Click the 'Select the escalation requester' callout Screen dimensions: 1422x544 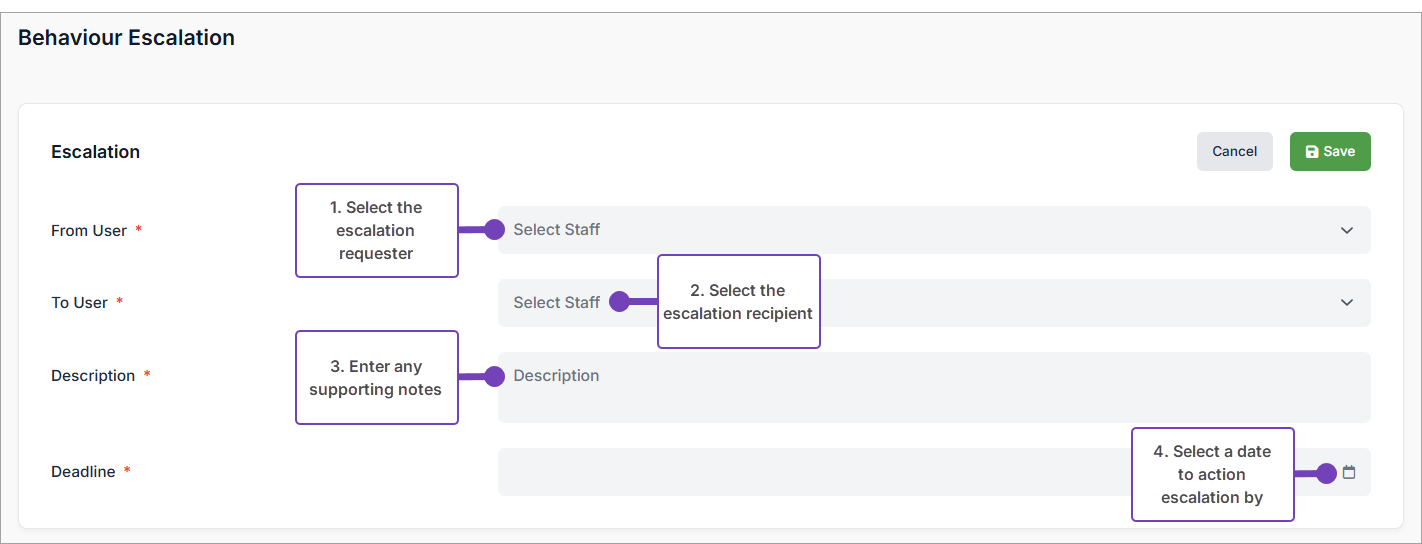point(376,230)
